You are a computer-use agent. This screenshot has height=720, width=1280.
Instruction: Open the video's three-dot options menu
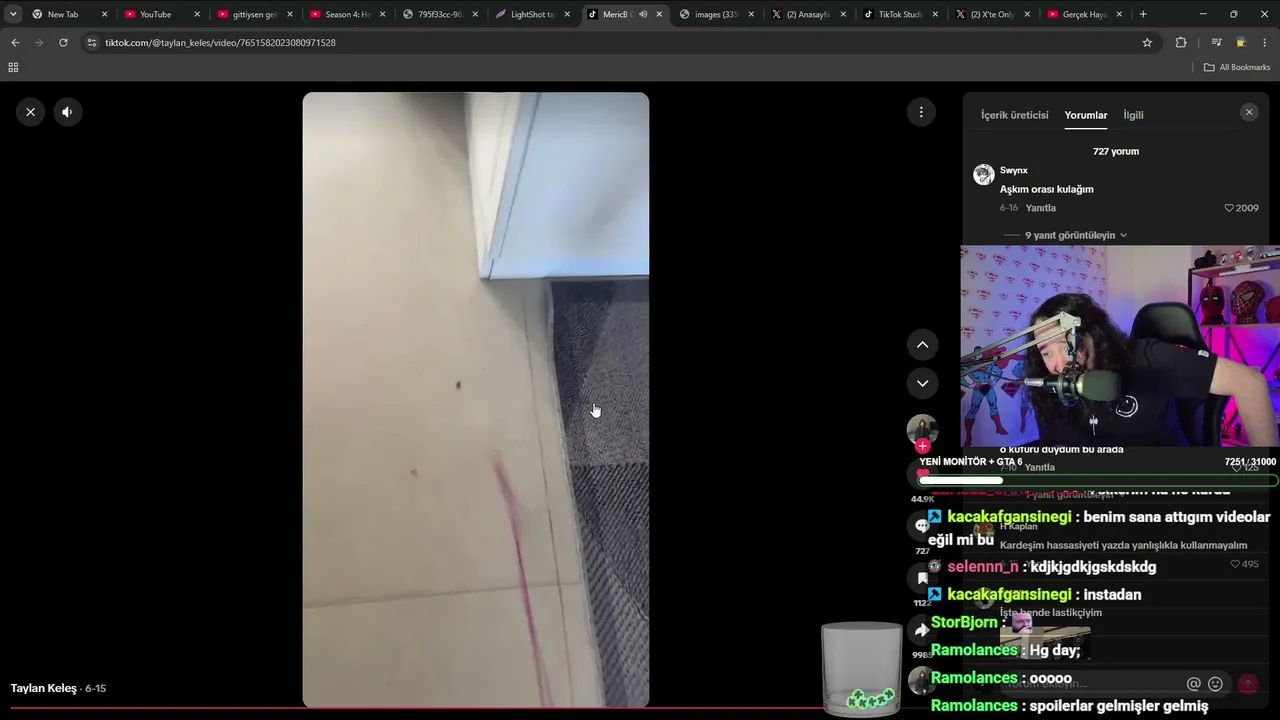(921, 112)
